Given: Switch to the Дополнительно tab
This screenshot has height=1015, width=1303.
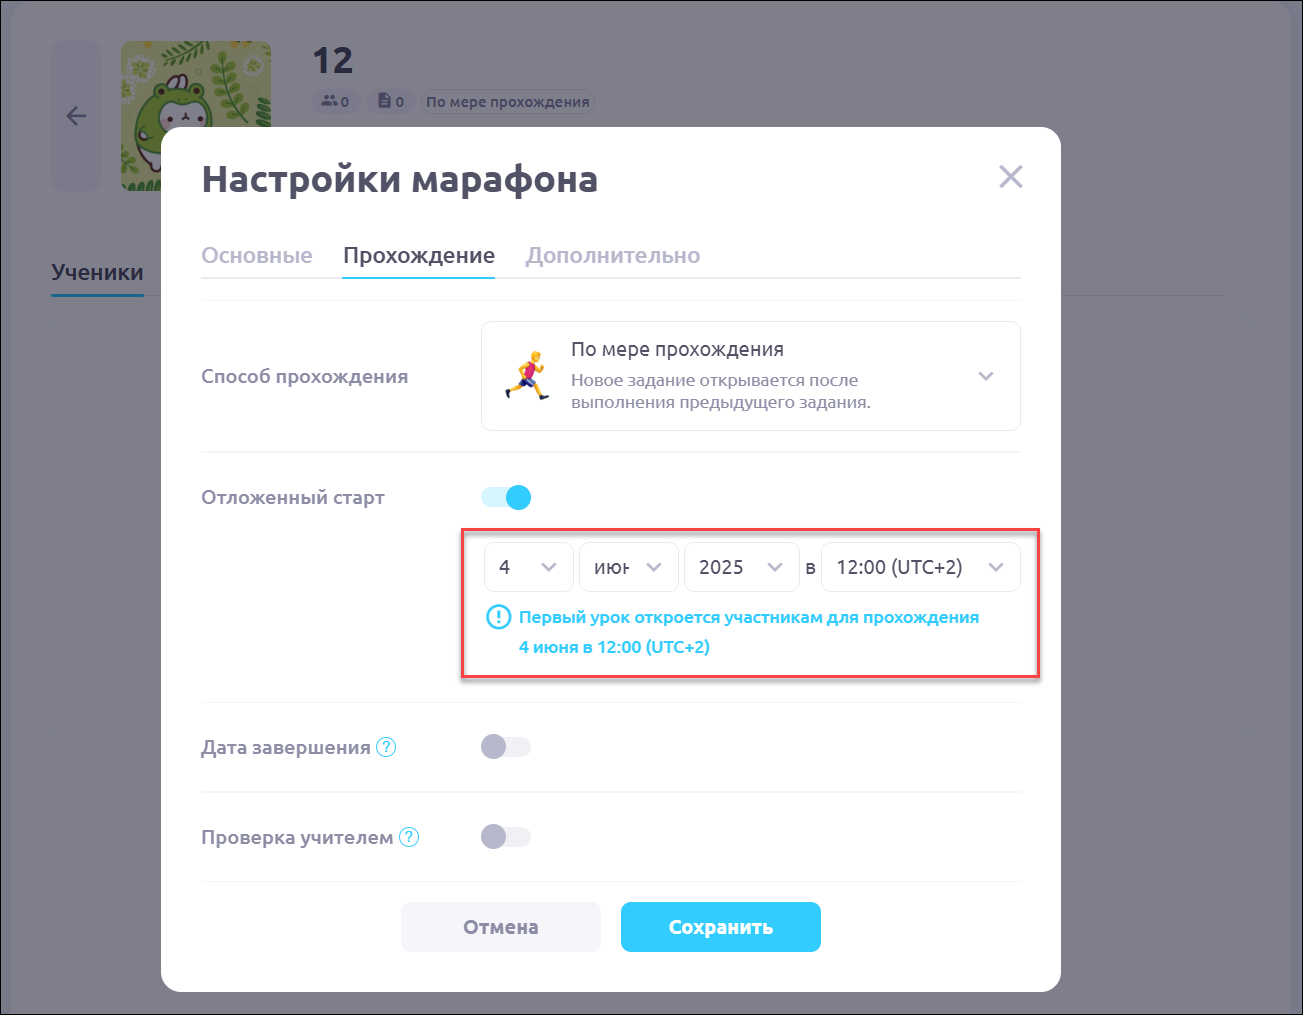Looking at the screenshot, I should (x=613, y=255).
